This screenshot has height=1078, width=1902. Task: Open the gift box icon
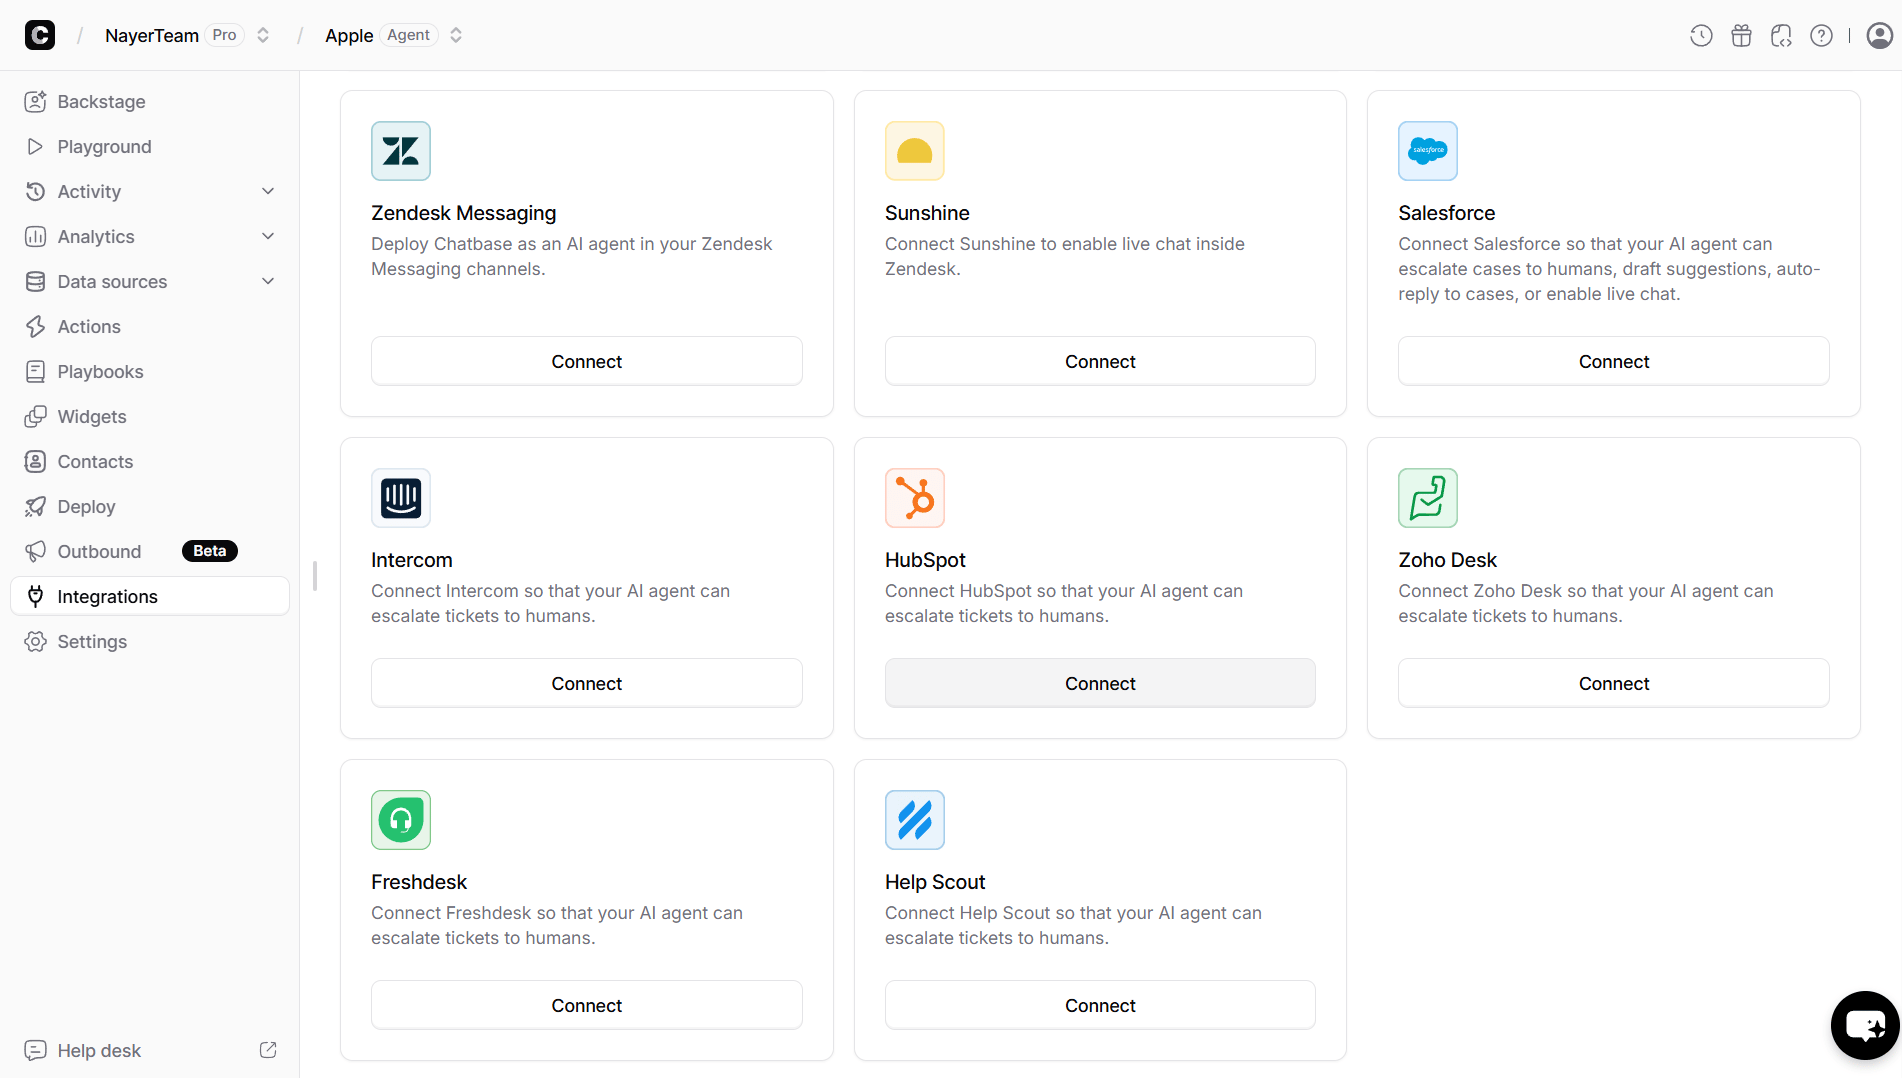tap(1741, 36)
